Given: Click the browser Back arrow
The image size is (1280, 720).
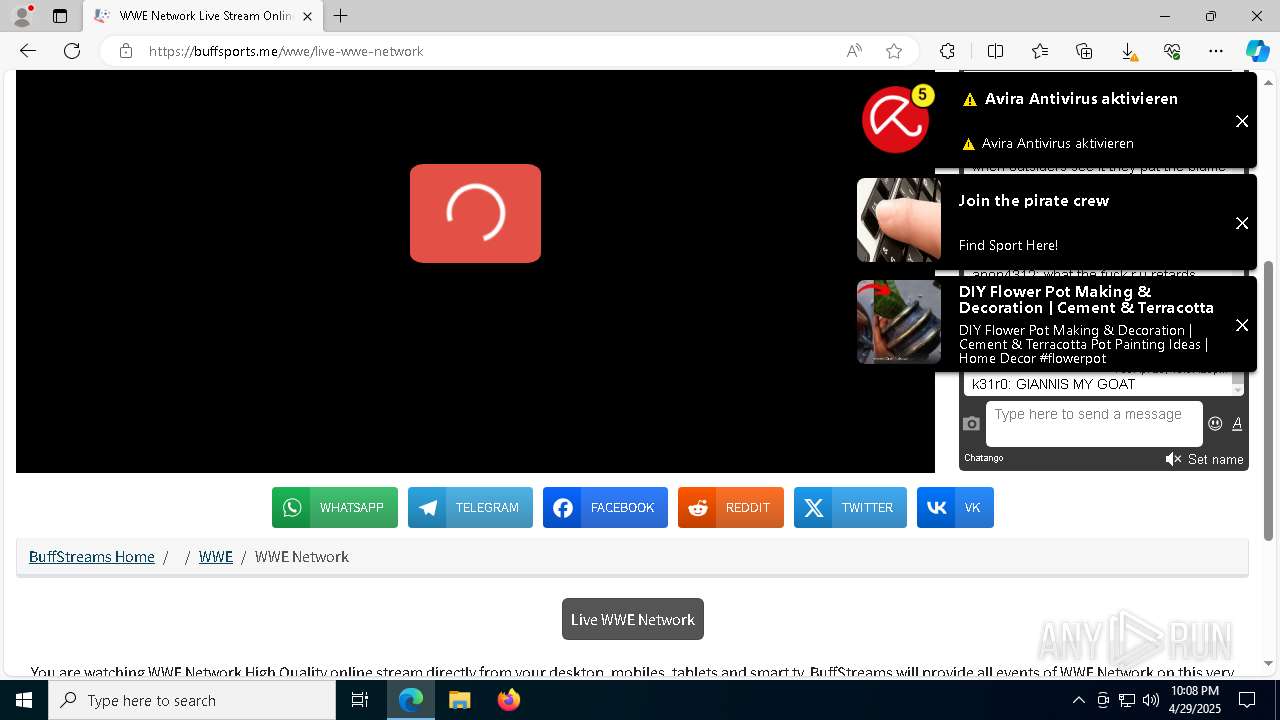Looking at the screenshot, I should (x=28, y=51).
